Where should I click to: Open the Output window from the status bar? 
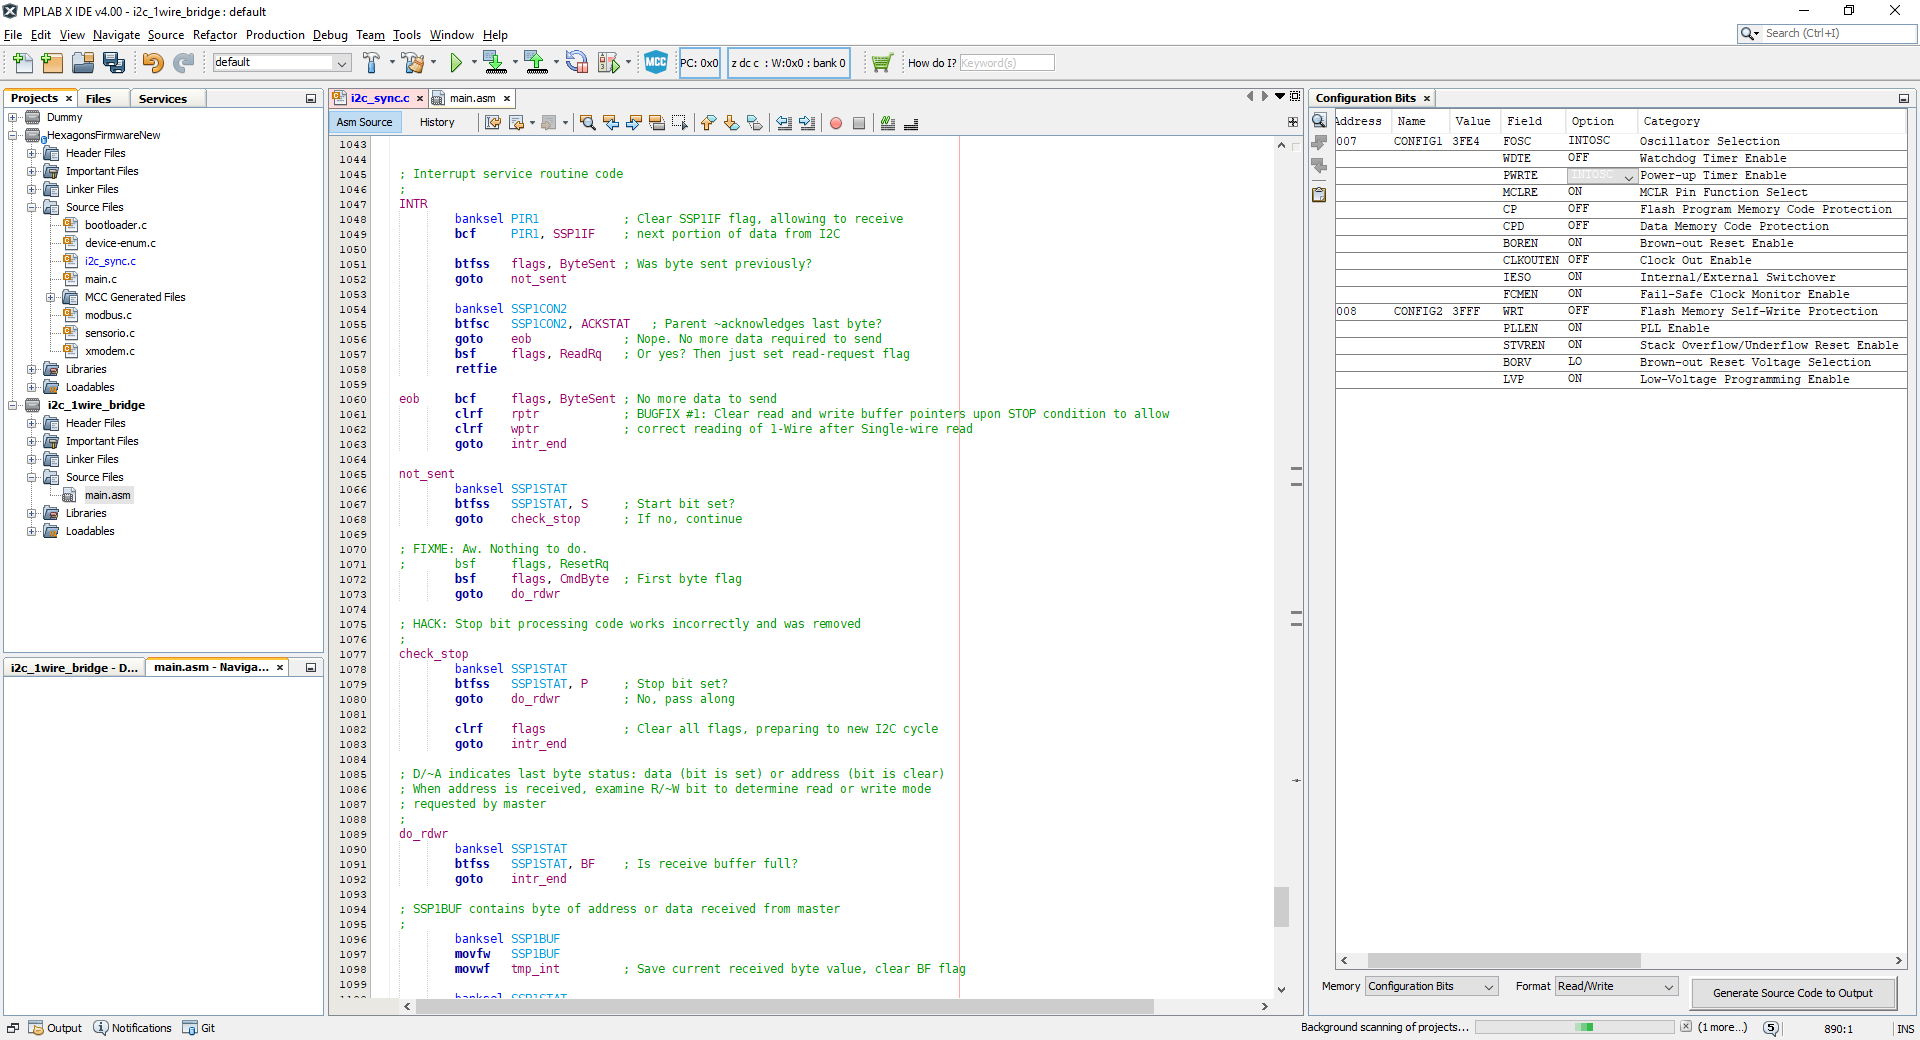56,1028
